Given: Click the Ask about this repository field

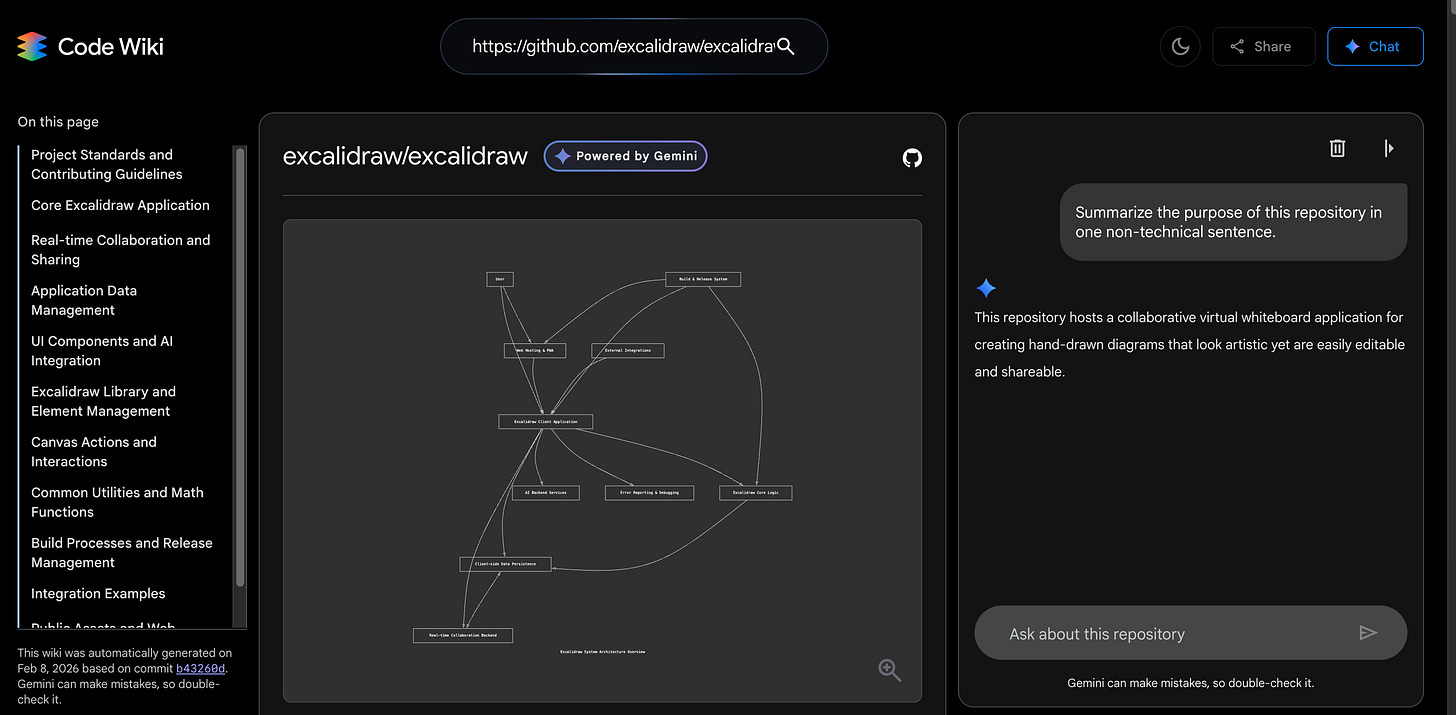Looking at the screenshot, I should (x=1150, y=632).
